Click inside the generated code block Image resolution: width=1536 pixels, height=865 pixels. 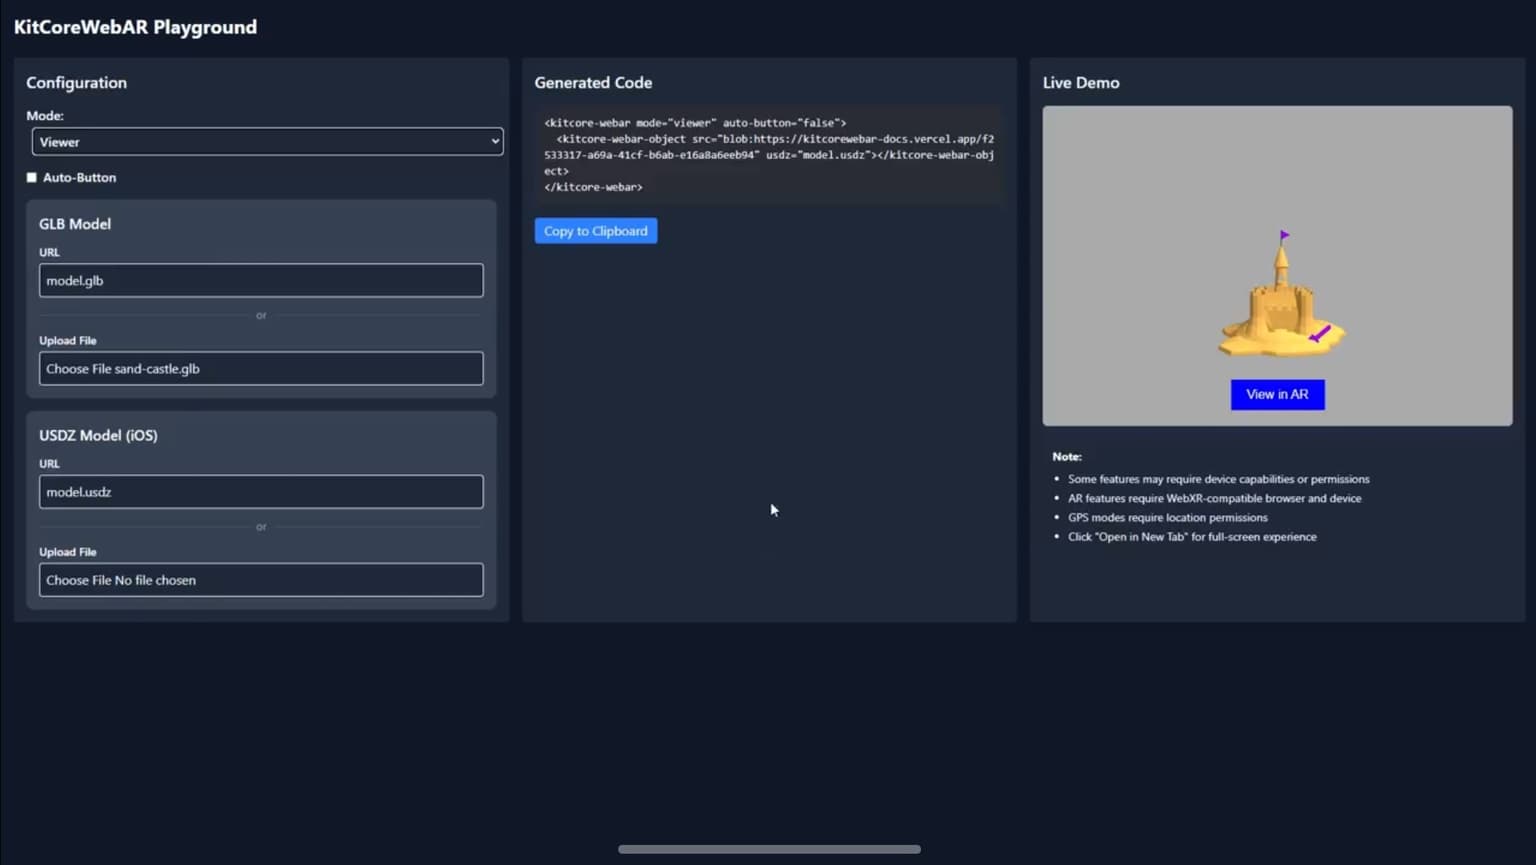point(768,155)
